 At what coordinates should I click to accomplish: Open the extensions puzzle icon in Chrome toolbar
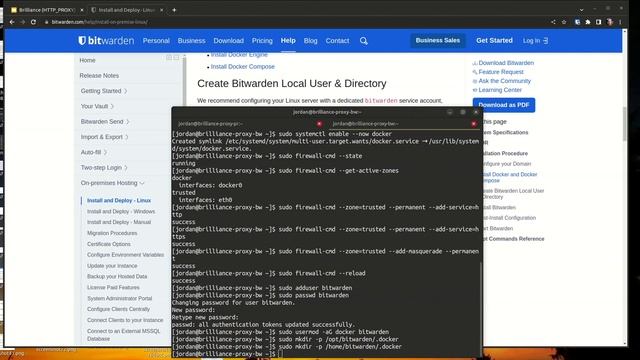click(588, 22)
